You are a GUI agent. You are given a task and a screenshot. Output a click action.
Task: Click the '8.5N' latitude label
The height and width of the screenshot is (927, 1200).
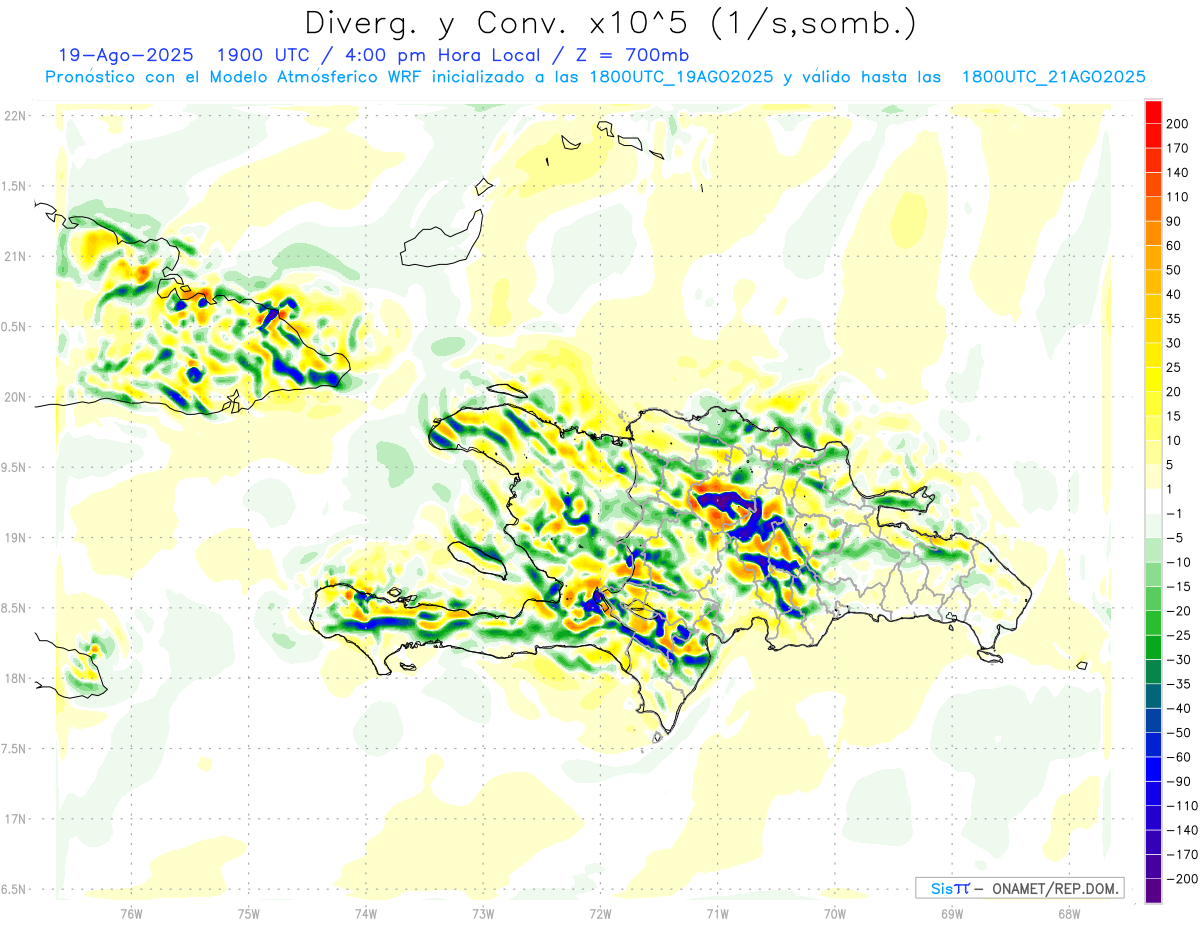pyautogui.click(x=15, y=608)
